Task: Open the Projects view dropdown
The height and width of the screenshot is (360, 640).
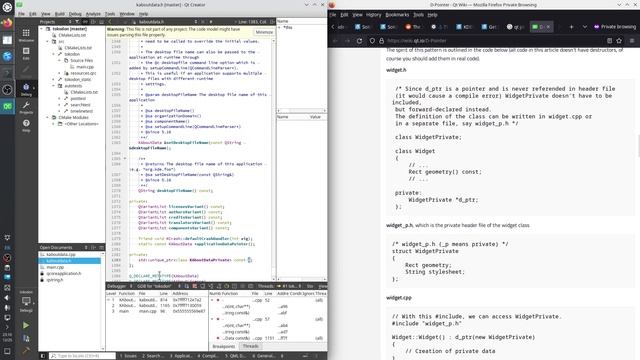Action: click(56, 22)
